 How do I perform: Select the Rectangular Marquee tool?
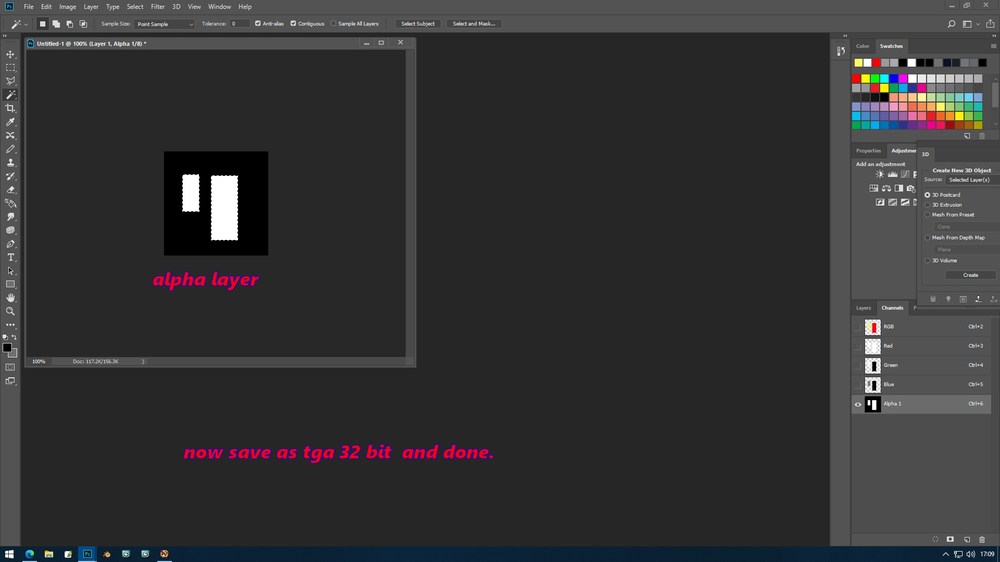click(x=11, y=68)
